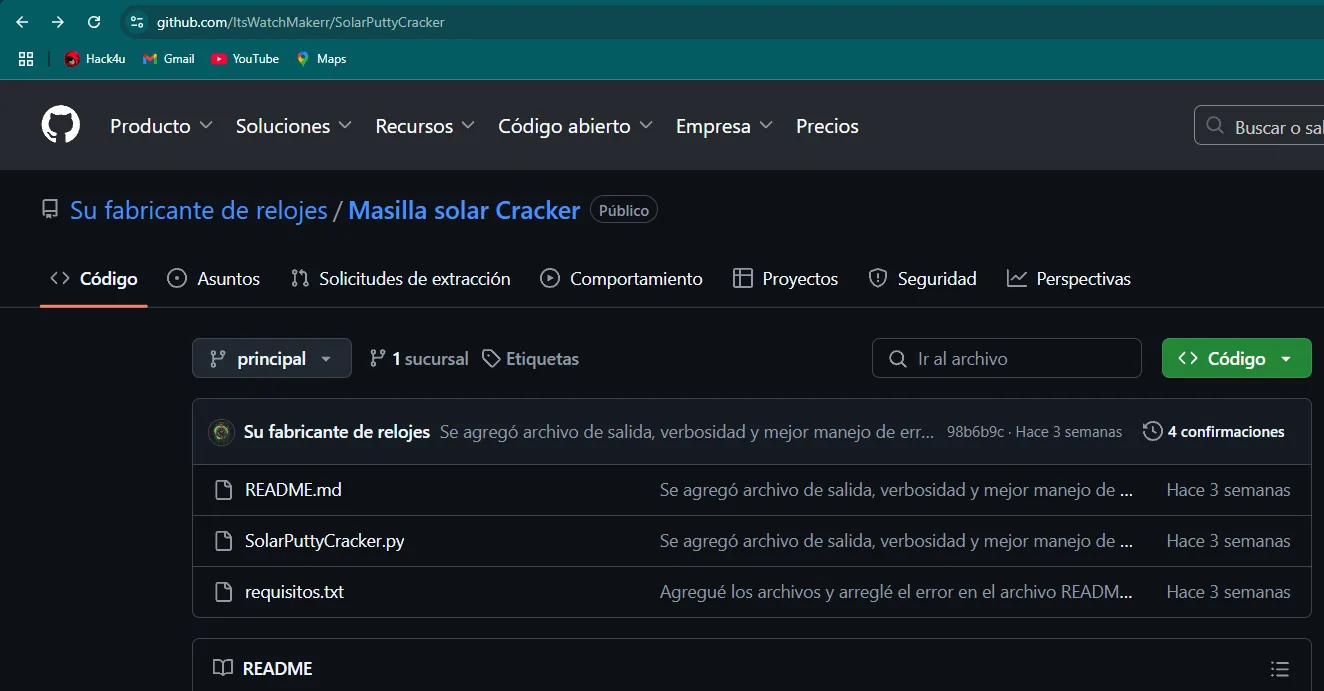
Task: Focus the Ir al archivo field
Action: tap(1006, 358)
